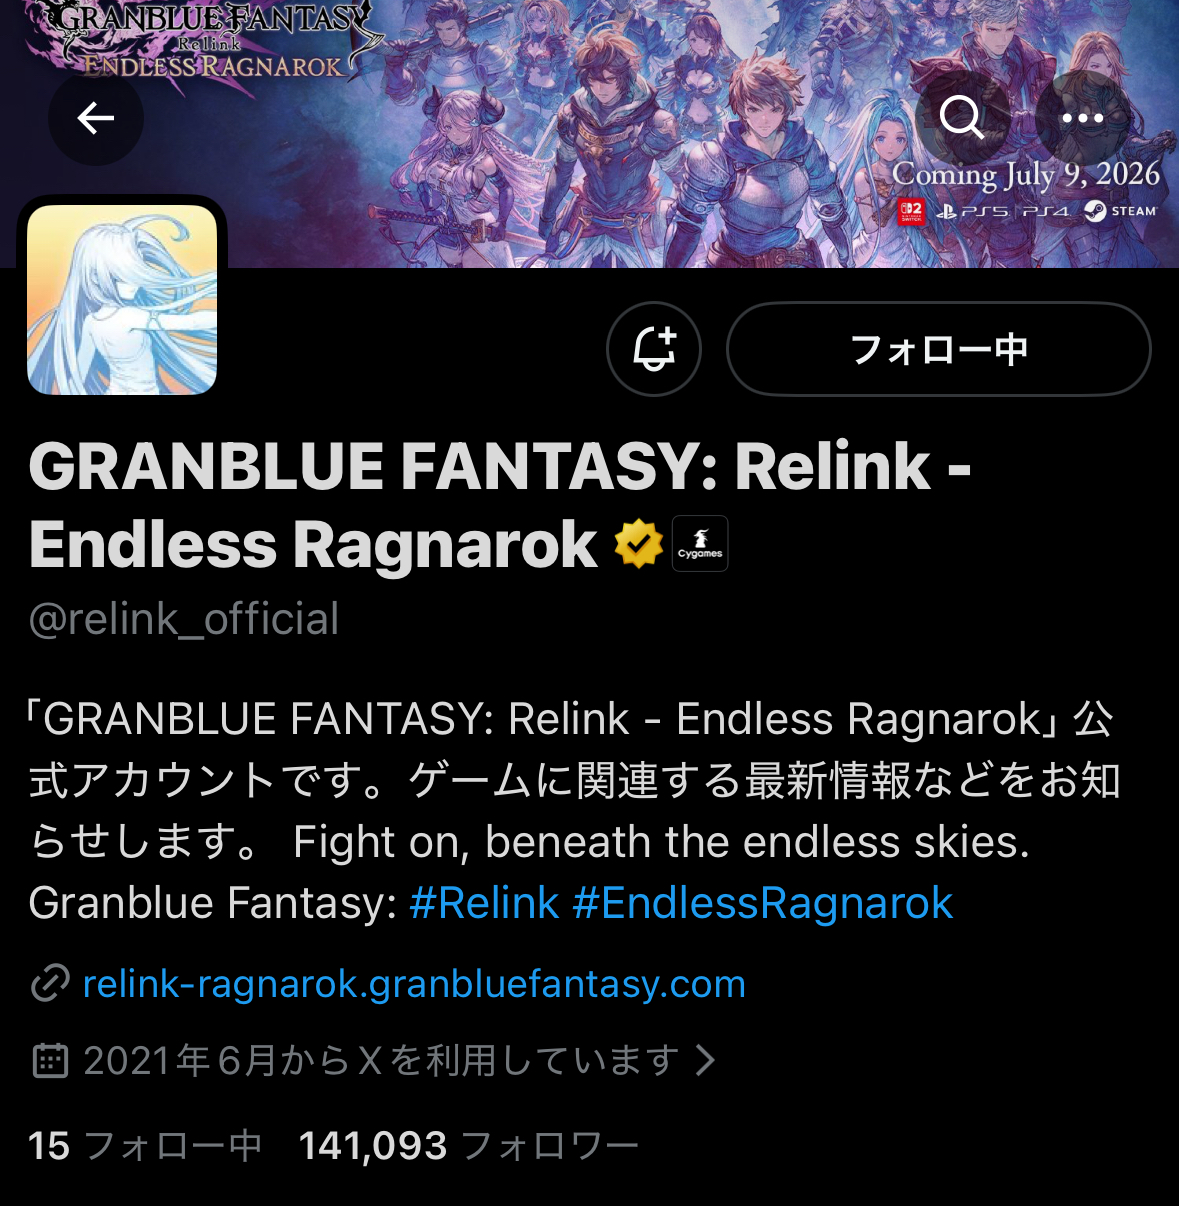Visit relink-ragnarok.granbluefantasy.com link
Viewport: 1179px width, 1206px height.
click(414, 984)
